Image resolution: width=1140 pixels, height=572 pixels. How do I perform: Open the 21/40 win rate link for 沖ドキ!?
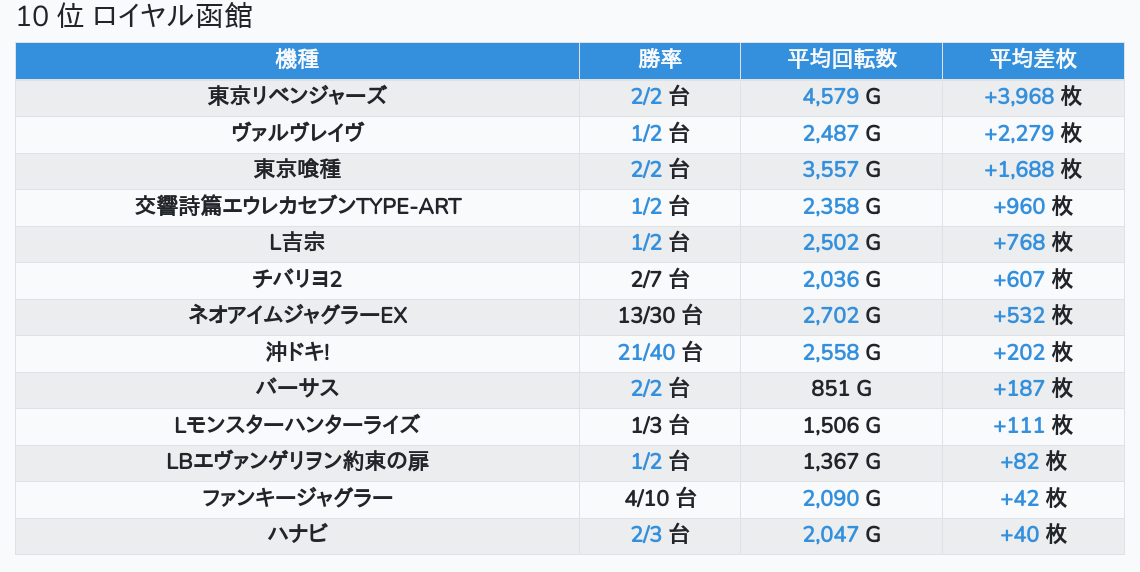[x=646, y=352]
